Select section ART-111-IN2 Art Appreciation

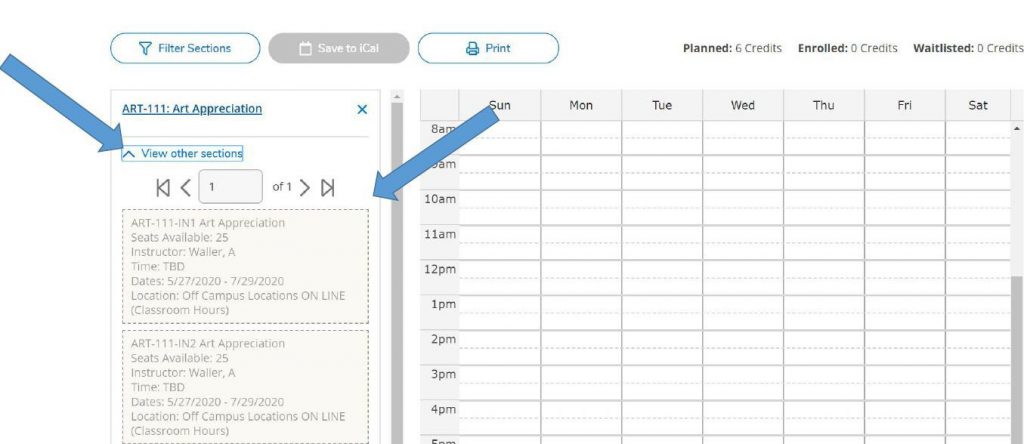245,386
